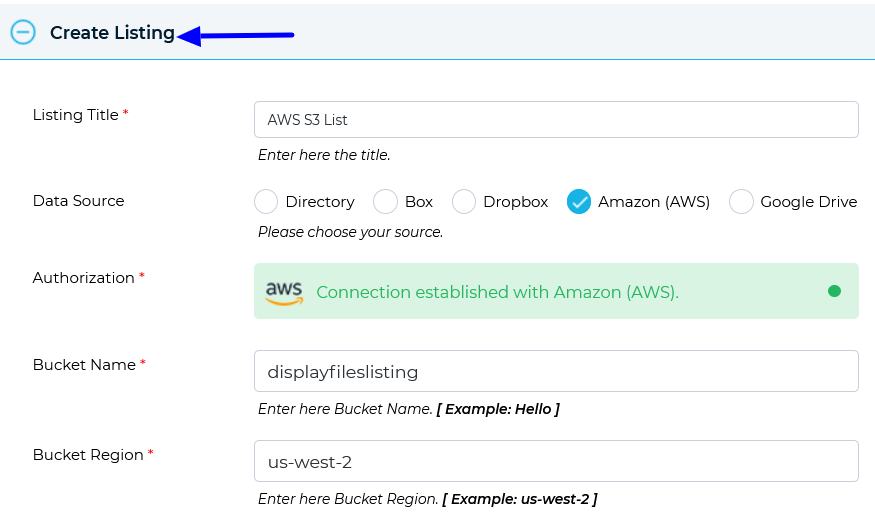This screenshot has width=875, height=516.
Task: Select Google Drive radio button
Action: tap(741, 201)
